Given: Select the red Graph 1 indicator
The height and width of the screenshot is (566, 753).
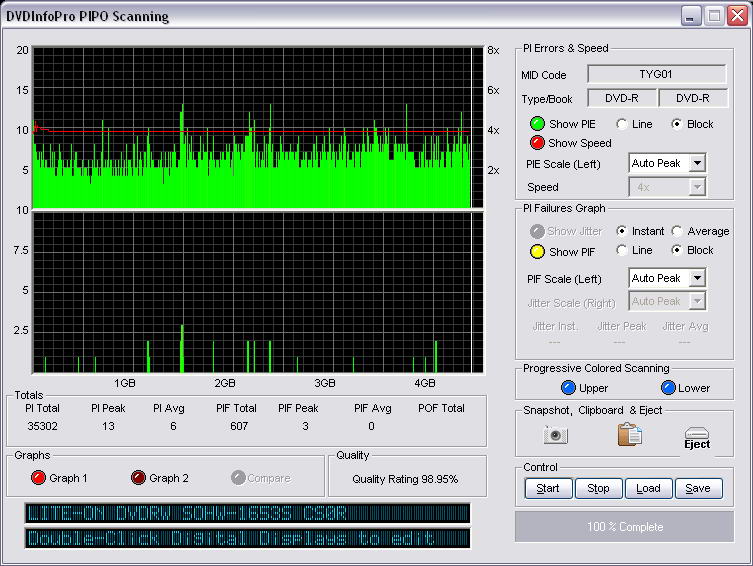Looking at the screenshot, I should pyautogui.click(x=40, y=478).
